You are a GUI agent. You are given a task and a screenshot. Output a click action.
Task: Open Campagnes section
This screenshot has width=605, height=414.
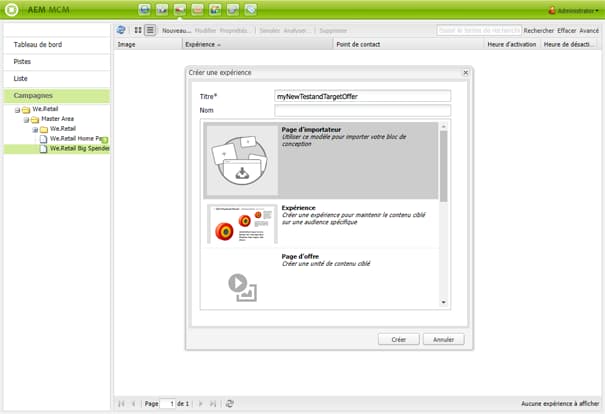(57, 96)
